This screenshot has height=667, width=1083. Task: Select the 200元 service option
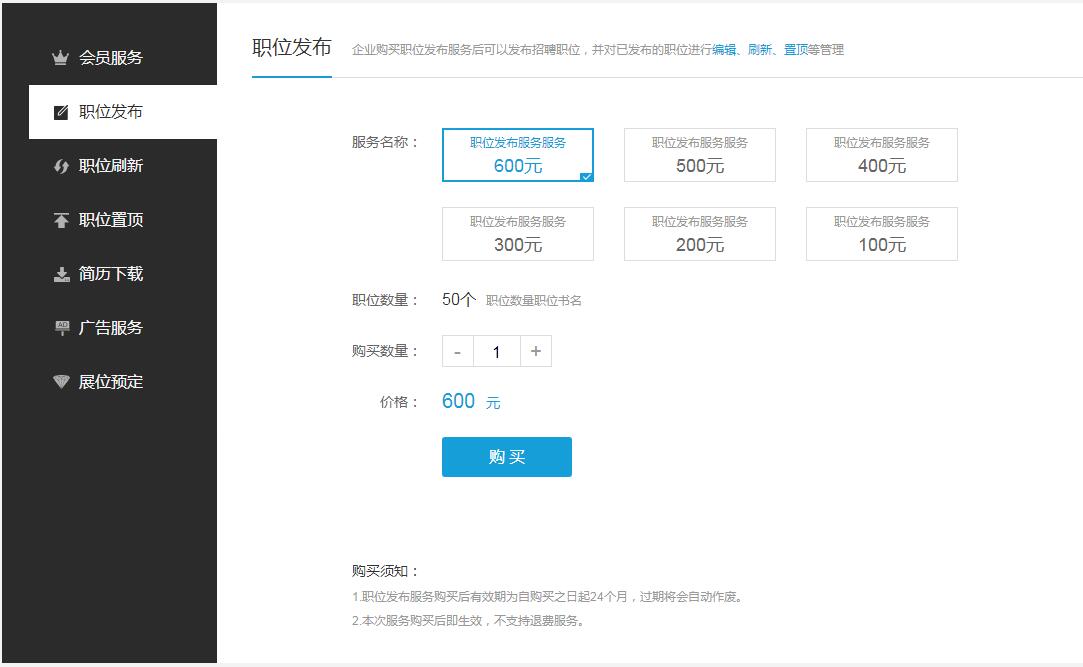click(699, 233)
